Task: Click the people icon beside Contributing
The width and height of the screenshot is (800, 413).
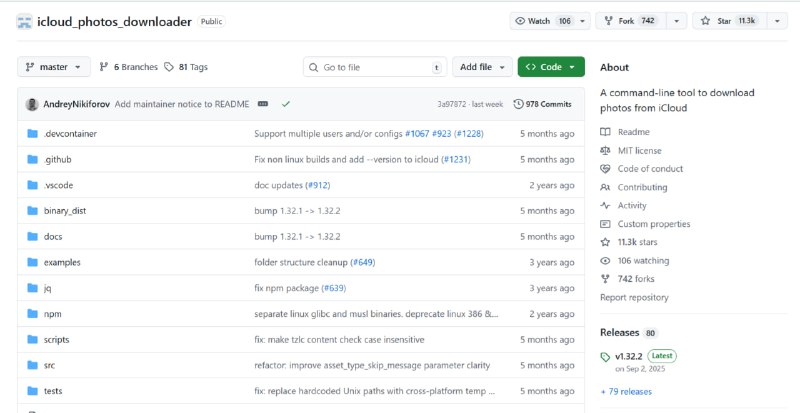Action: [x=605, y=187]
